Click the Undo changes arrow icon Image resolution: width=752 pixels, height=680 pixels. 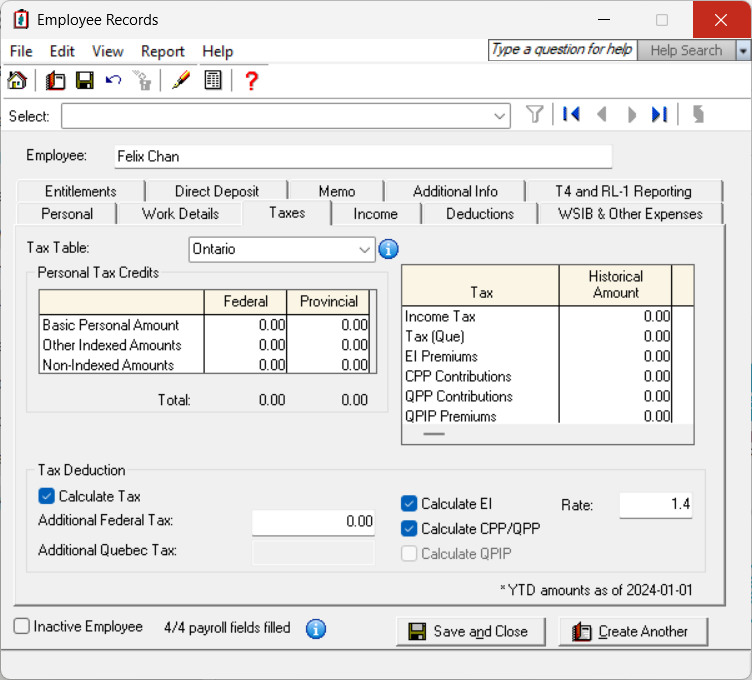pos(114,80)
